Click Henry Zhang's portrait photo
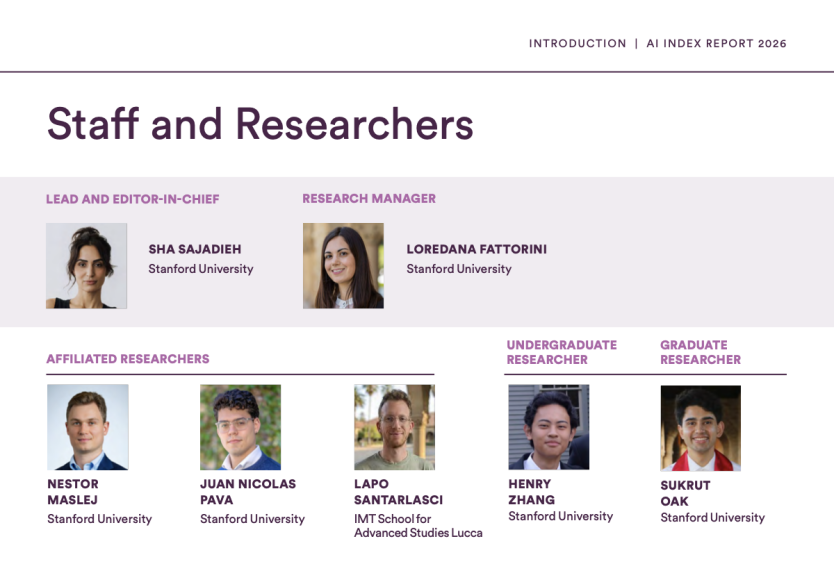 click(x=548, y=427)
